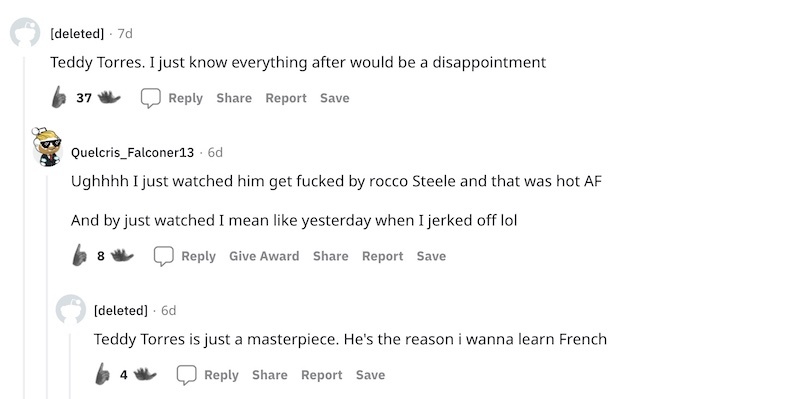800x399 pixels.
Task: Share the bottom masterpiece comment
Action: click(269, 375)
